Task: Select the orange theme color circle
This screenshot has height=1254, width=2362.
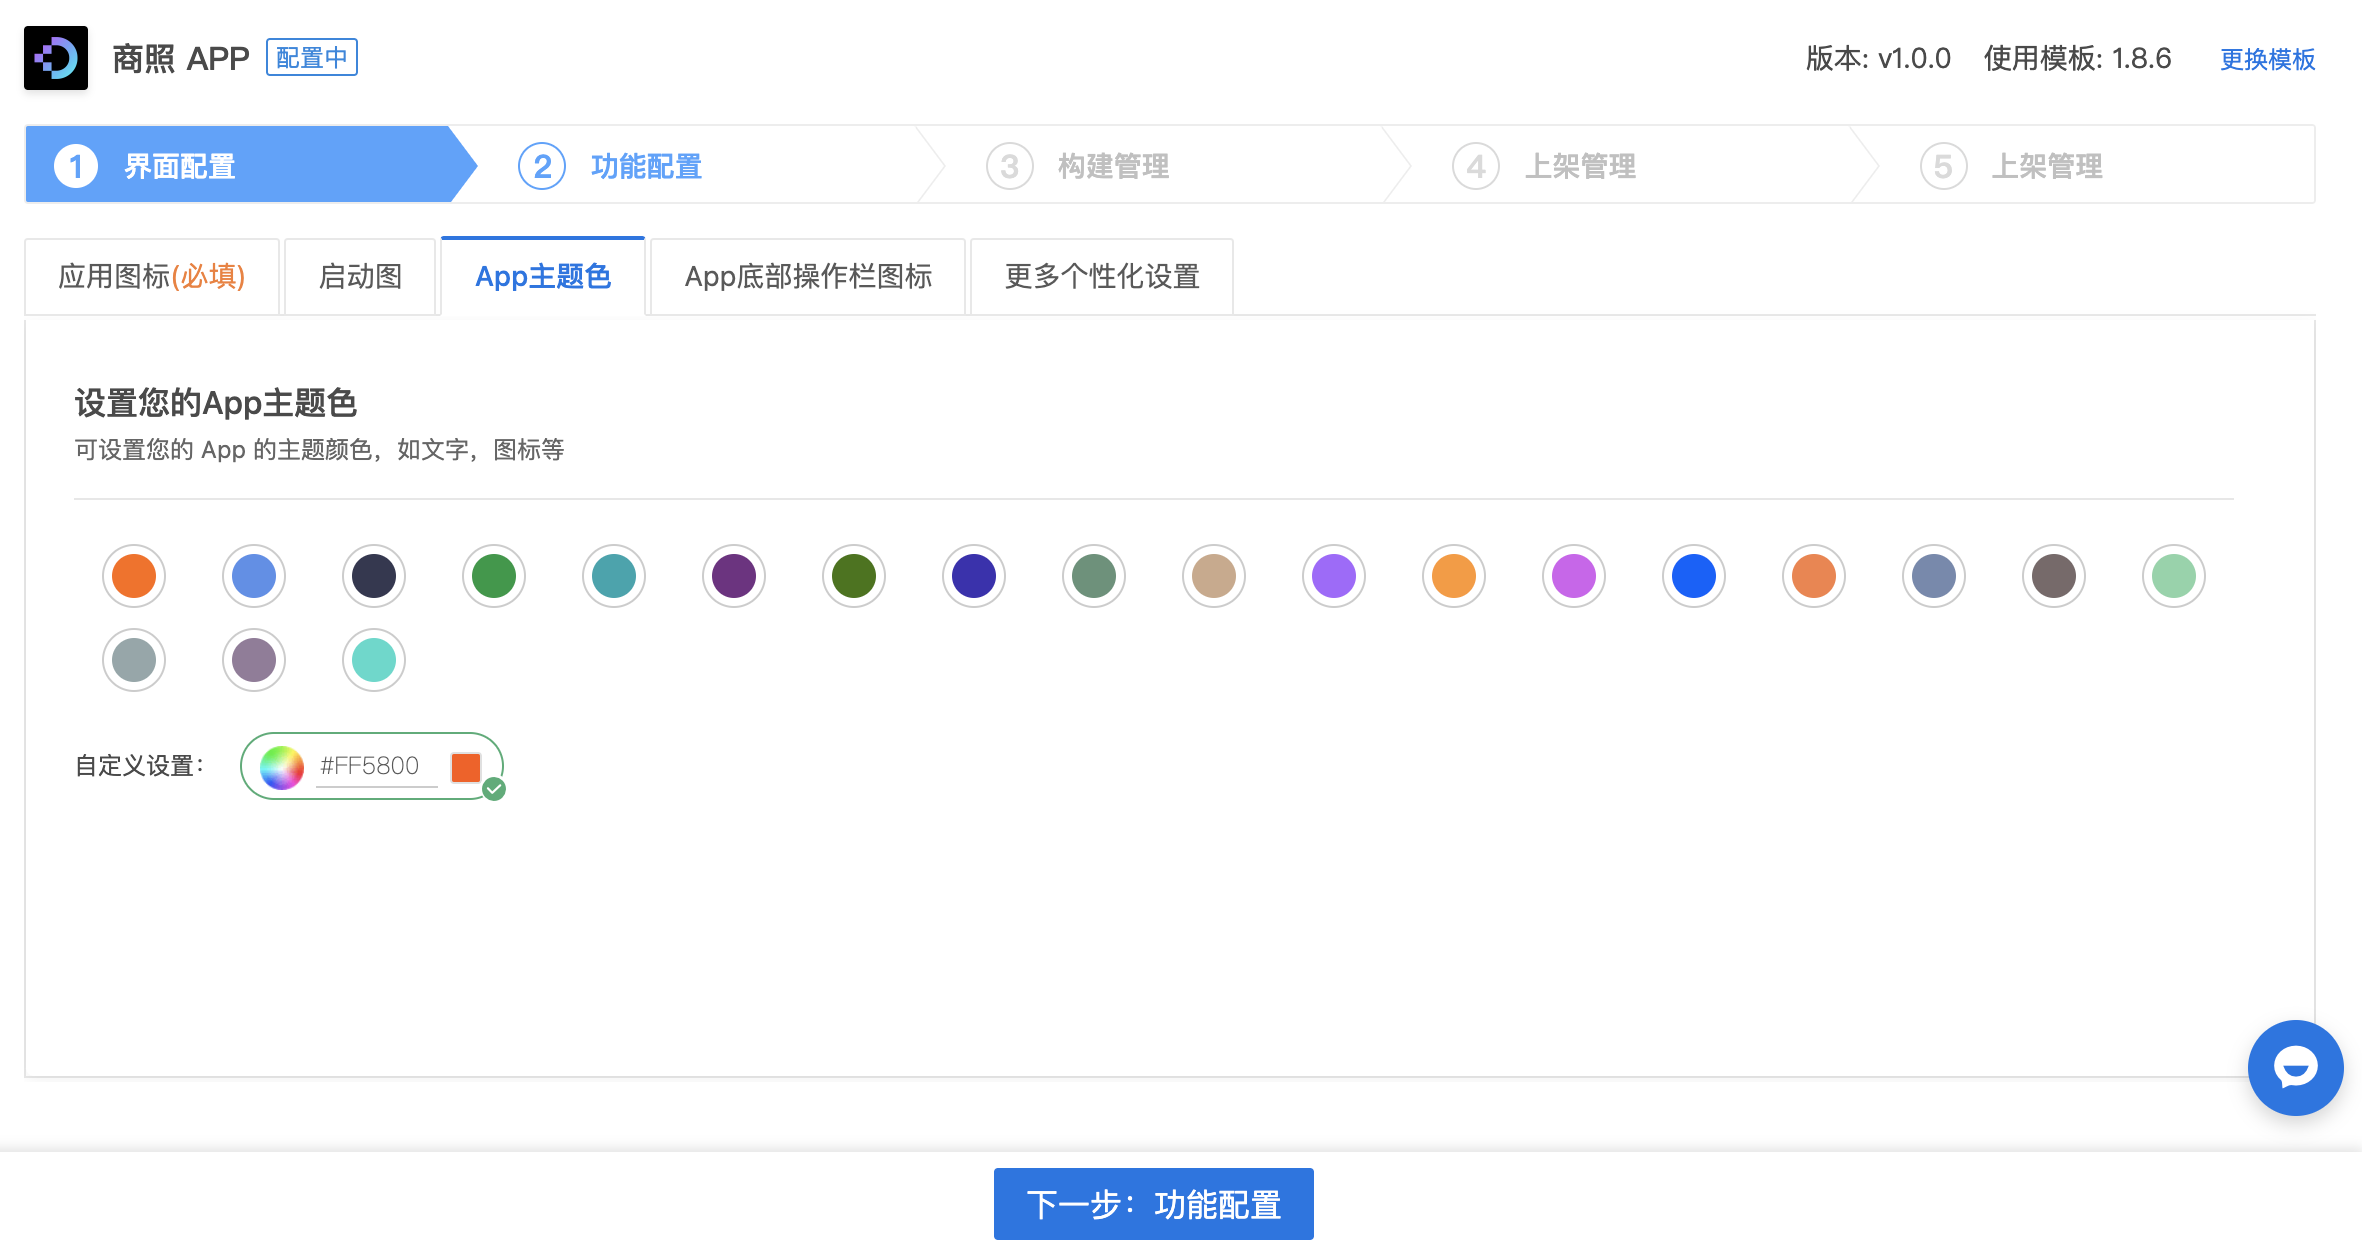Action: point(134,576)
